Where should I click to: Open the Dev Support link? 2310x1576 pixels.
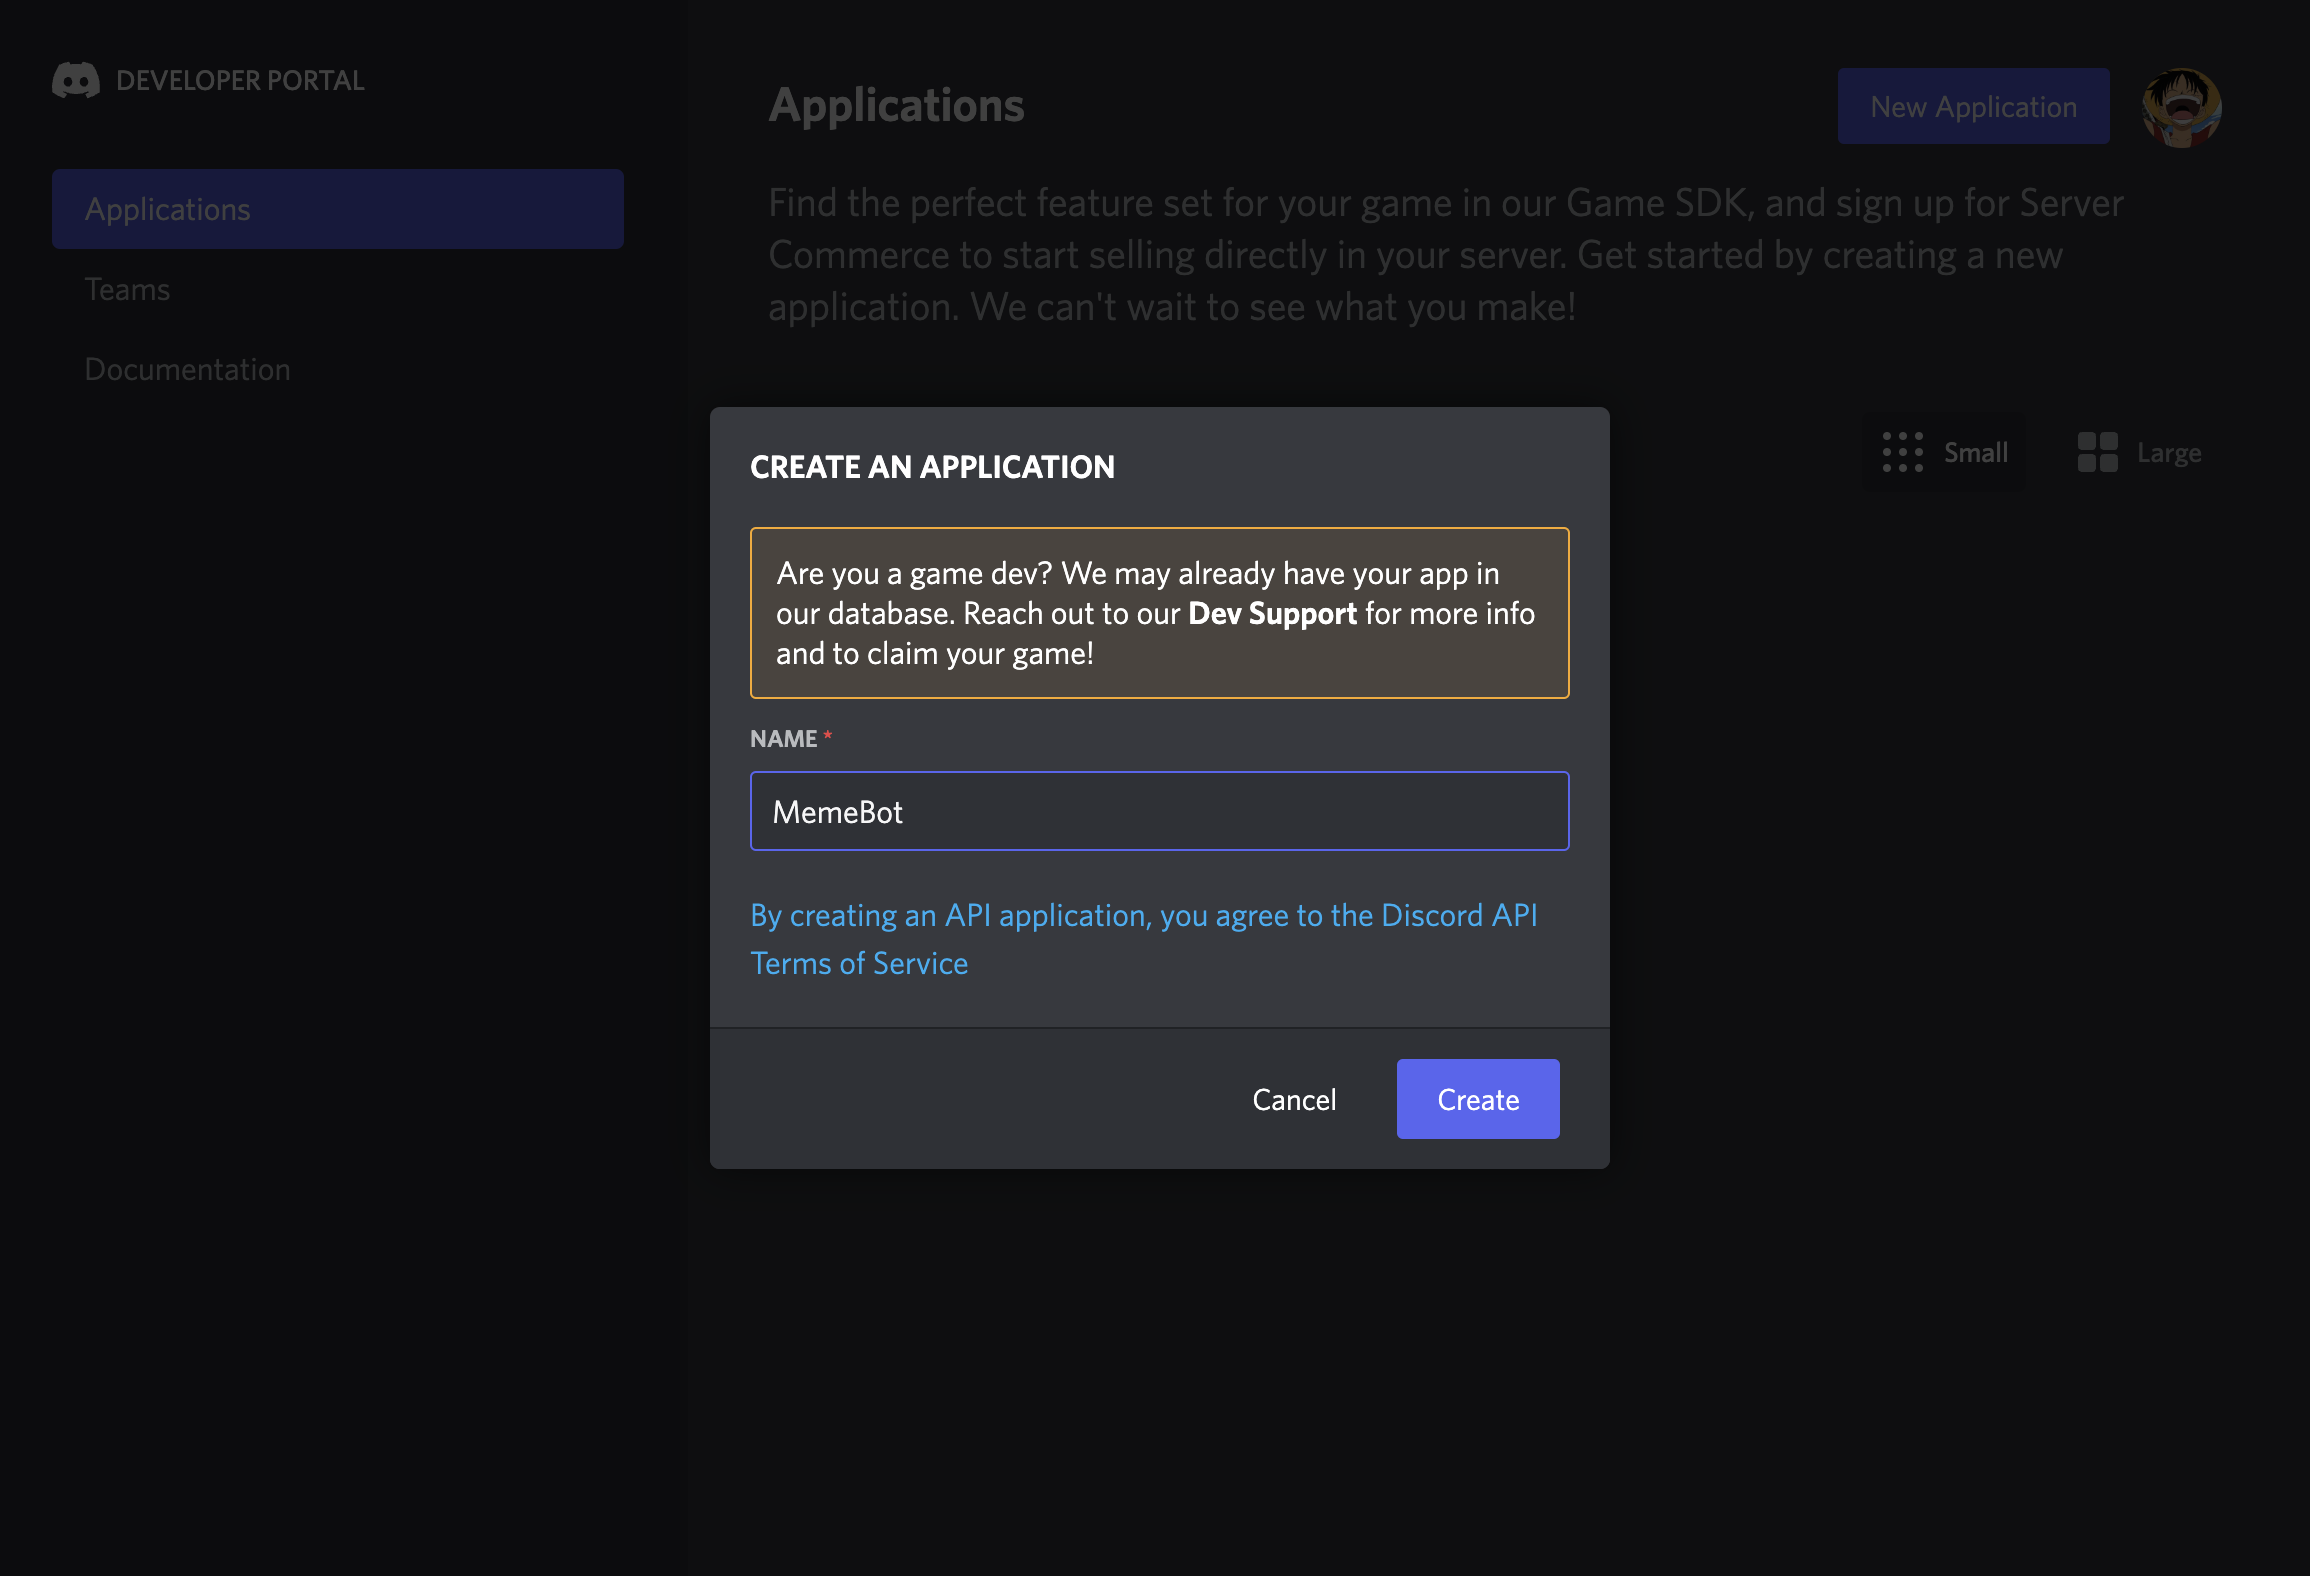coord(1271,613)
